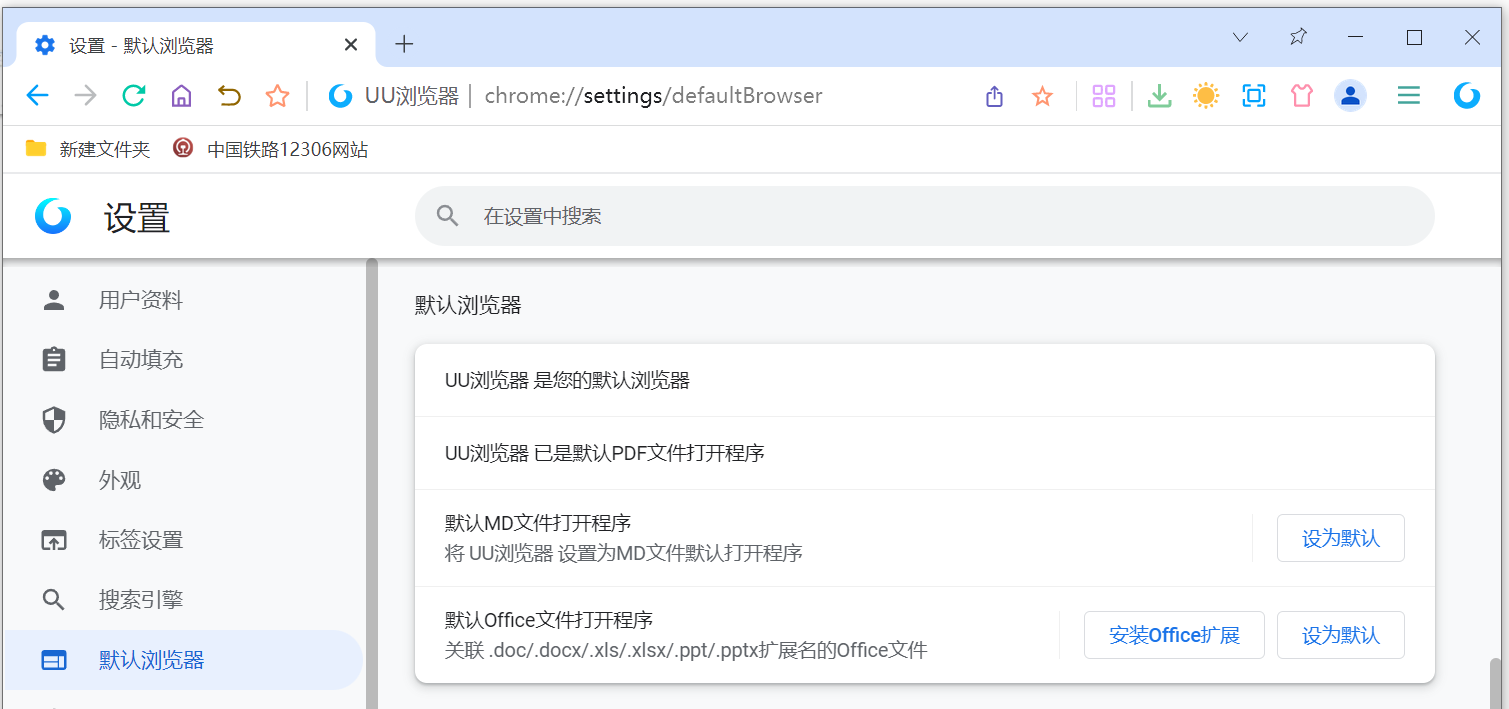Viewport: 1509px width, 709px height.
Task: Click the pin window icon in title bar
Action: (x=1298, y=37)
